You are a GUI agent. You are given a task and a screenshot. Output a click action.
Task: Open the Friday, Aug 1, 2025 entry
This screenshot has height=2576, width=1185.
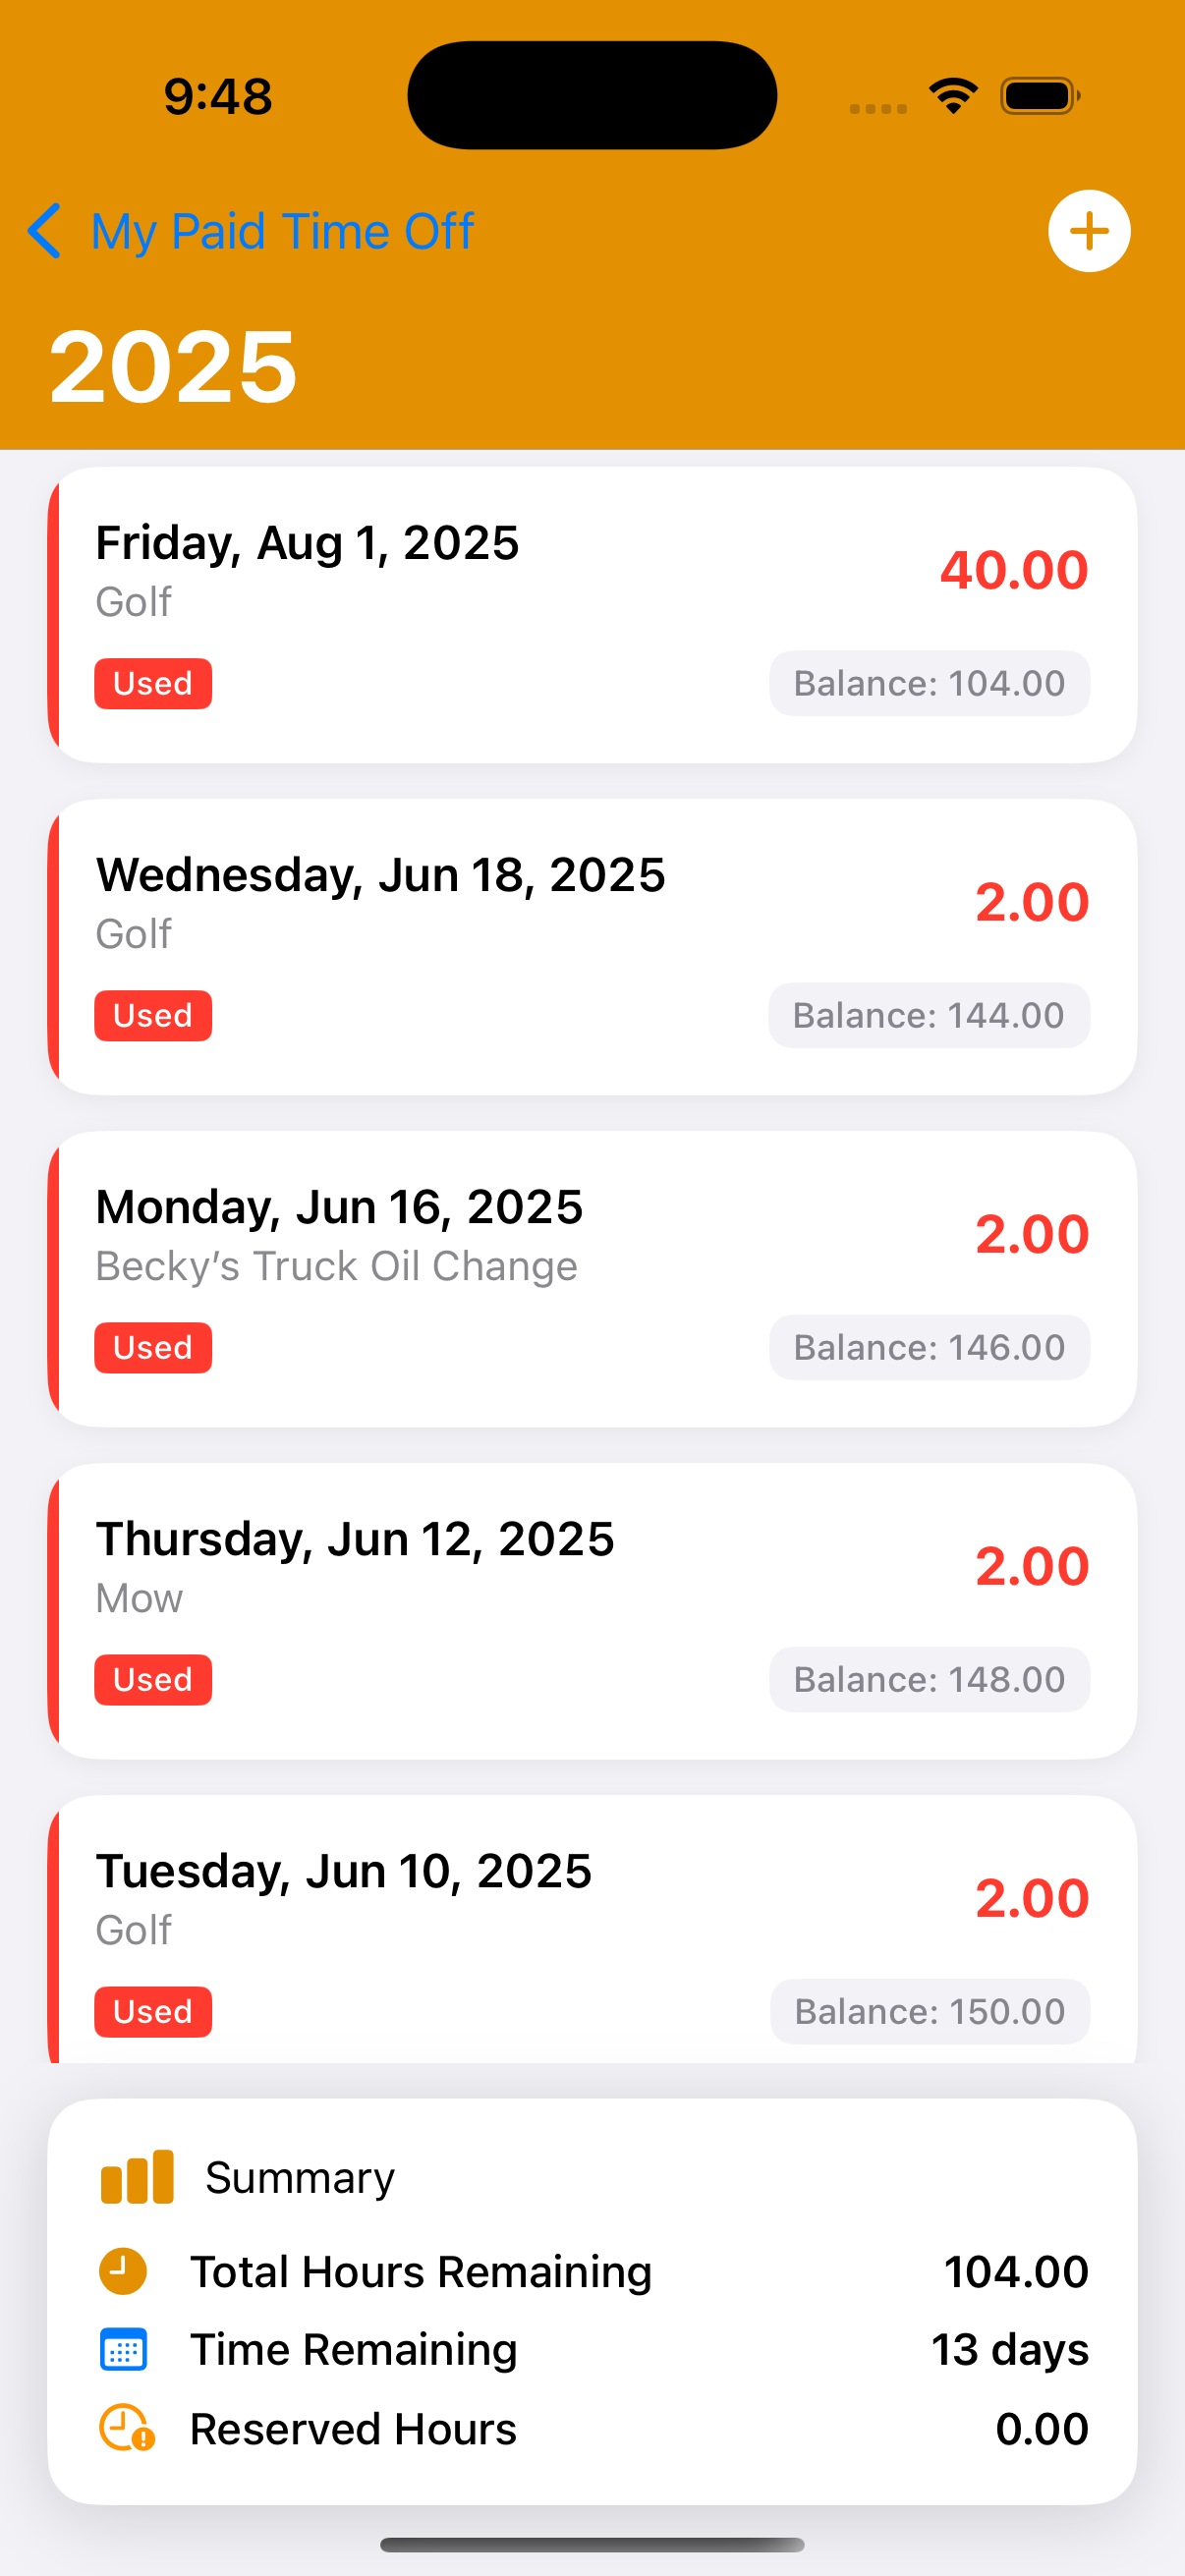coord(590,614)
